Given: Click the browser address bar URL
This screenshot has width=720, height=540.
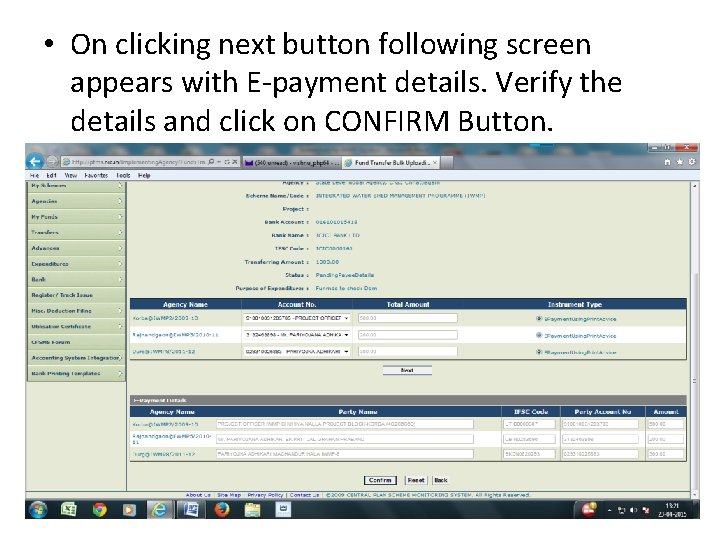Looking at the screenshot, I should coord(138,162).
